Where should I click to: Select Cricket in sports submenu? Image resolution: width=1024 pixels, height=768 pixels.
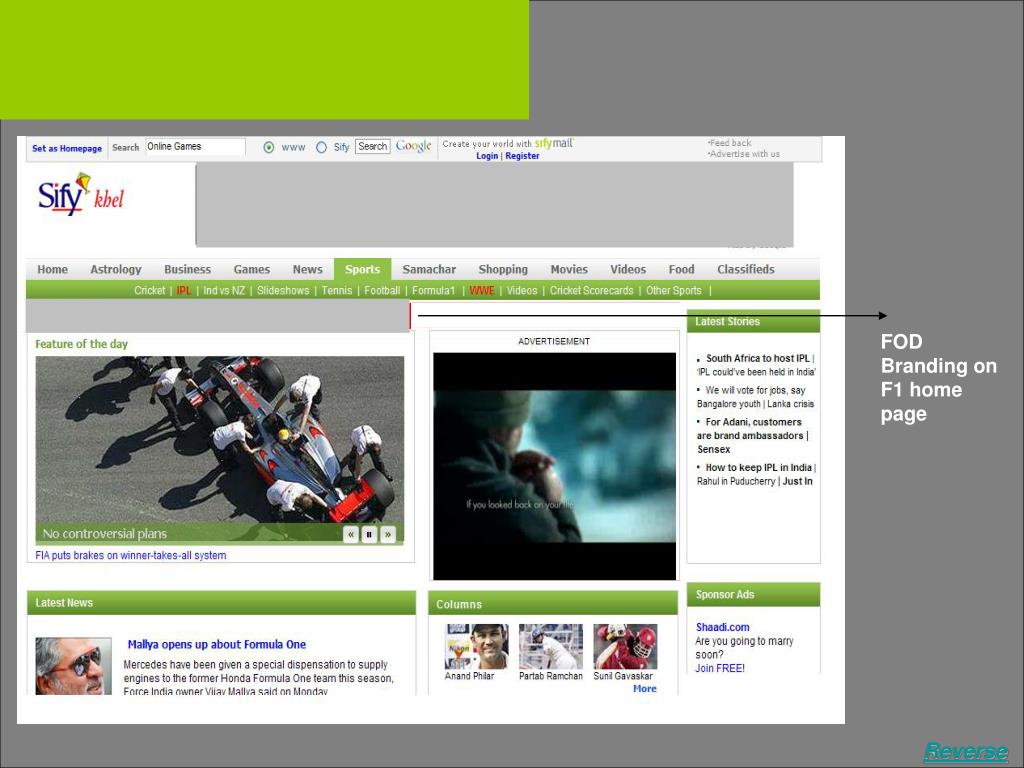(x=150, y=291)
